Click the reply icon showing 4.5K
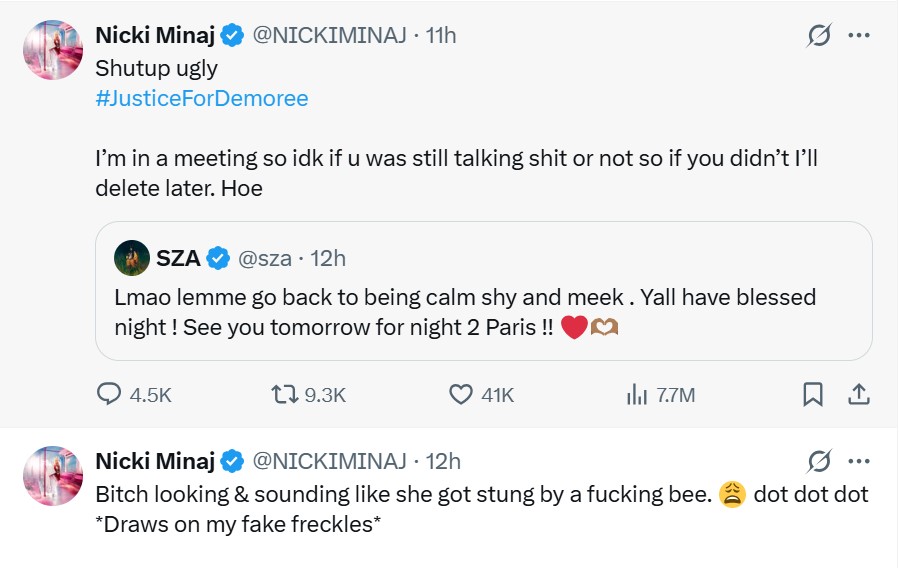The height and width of the screenshot is (568, 901). click(109, 394)
